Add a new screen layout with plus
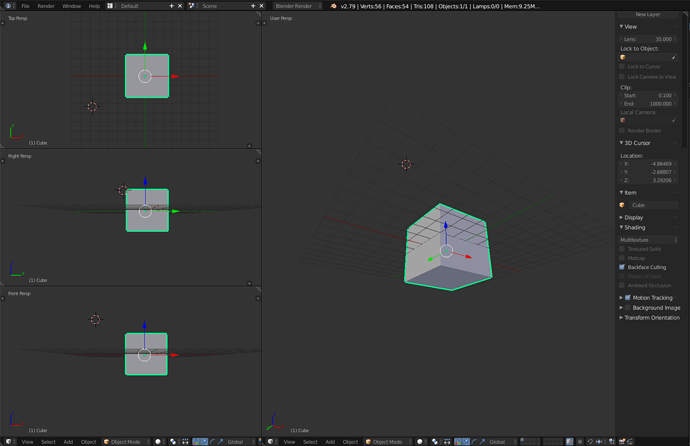Image resolution: width=690 pixels, height=446 pixels. coord(171,6)
